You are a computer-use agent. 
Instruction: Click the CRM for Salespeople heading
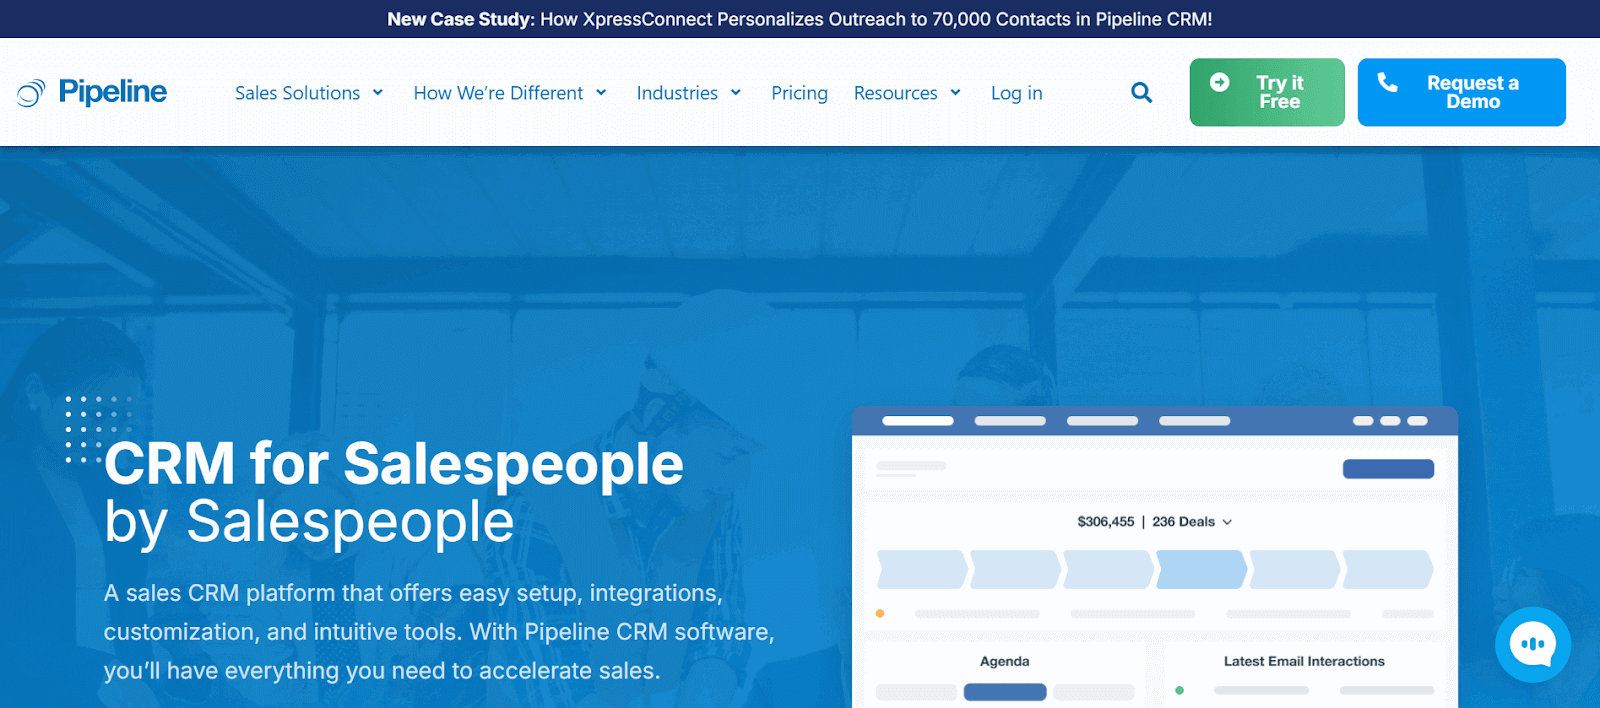394,464
